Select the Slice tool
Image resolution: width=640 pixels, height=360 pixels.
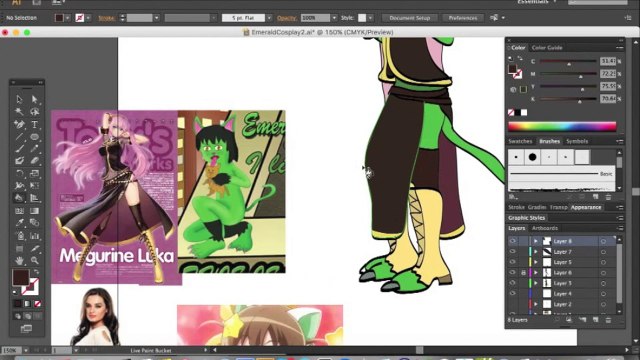34,248
